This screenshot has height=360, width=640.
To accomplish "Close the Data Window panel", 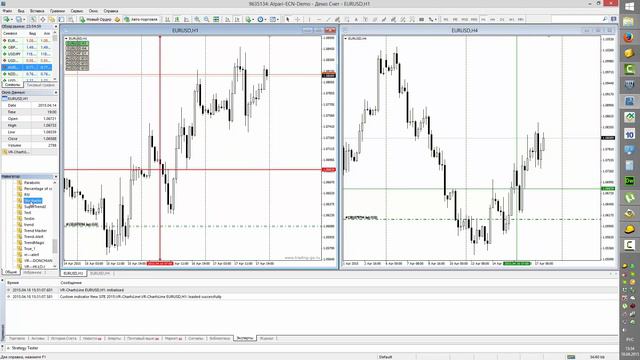I will 56,93.
